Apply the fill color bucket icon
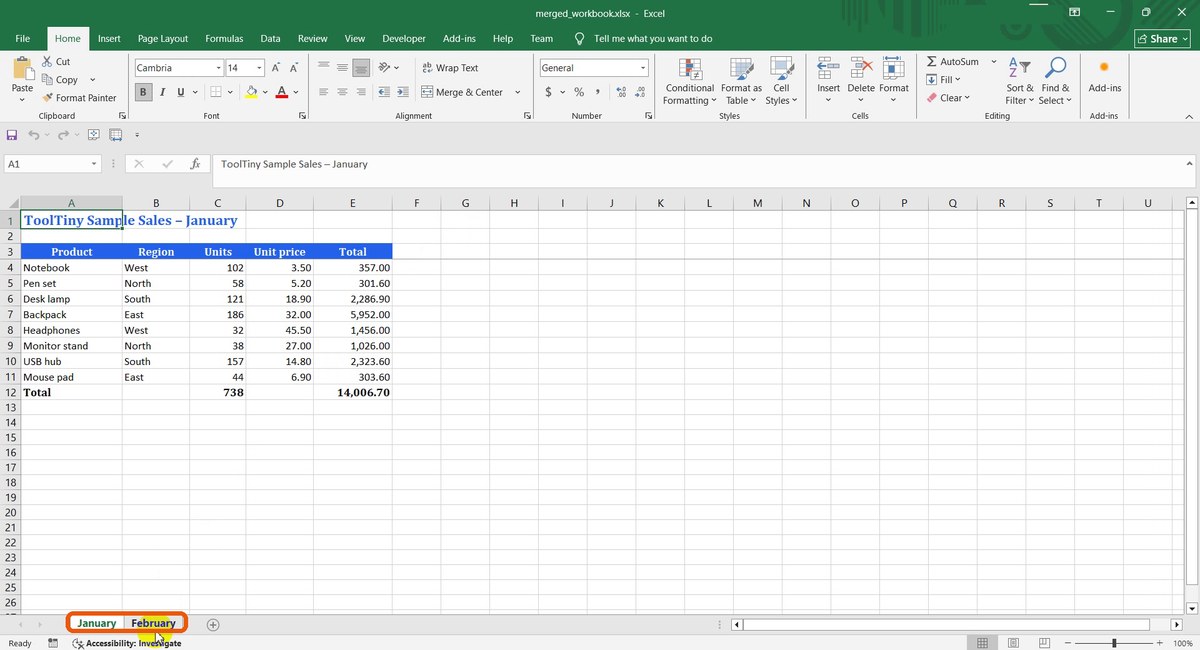This screenshot has height=650, width=1200. pos(252,92)
